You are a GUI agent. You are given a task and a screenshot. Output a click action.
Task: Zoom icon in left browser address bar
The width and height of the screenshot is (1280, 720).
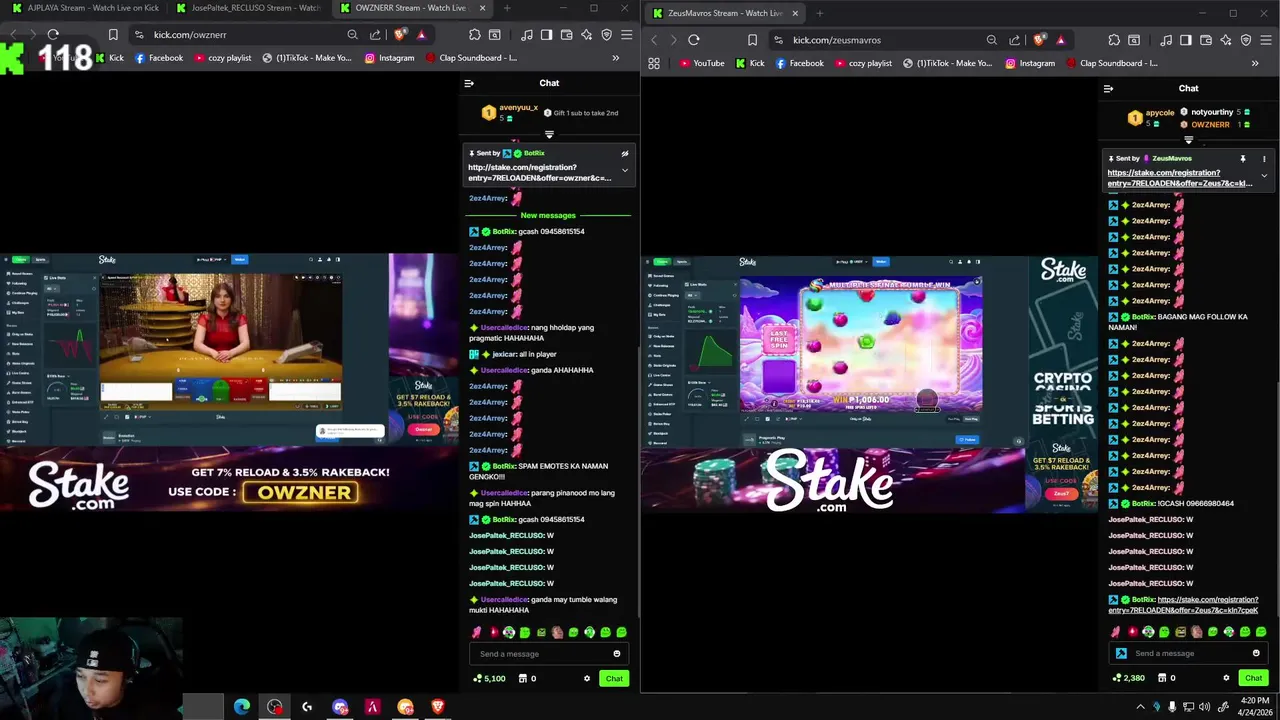pyautogui.click(x=352, y=35)
